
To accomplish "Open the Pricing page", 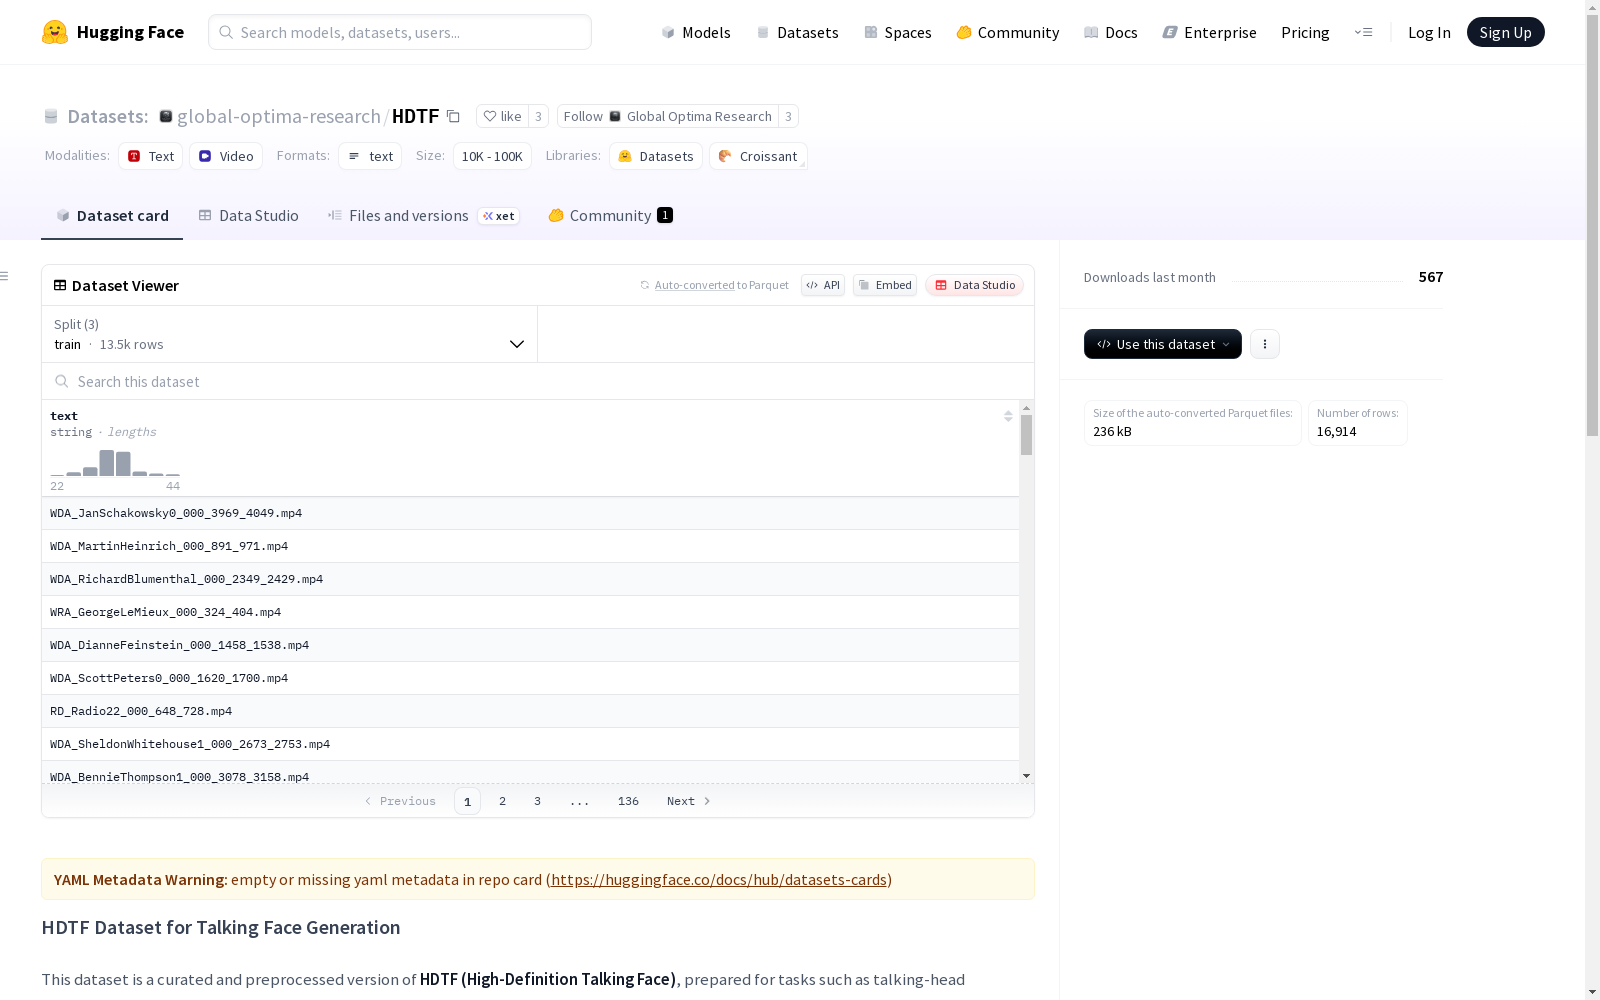I will tap(1305, 32).
